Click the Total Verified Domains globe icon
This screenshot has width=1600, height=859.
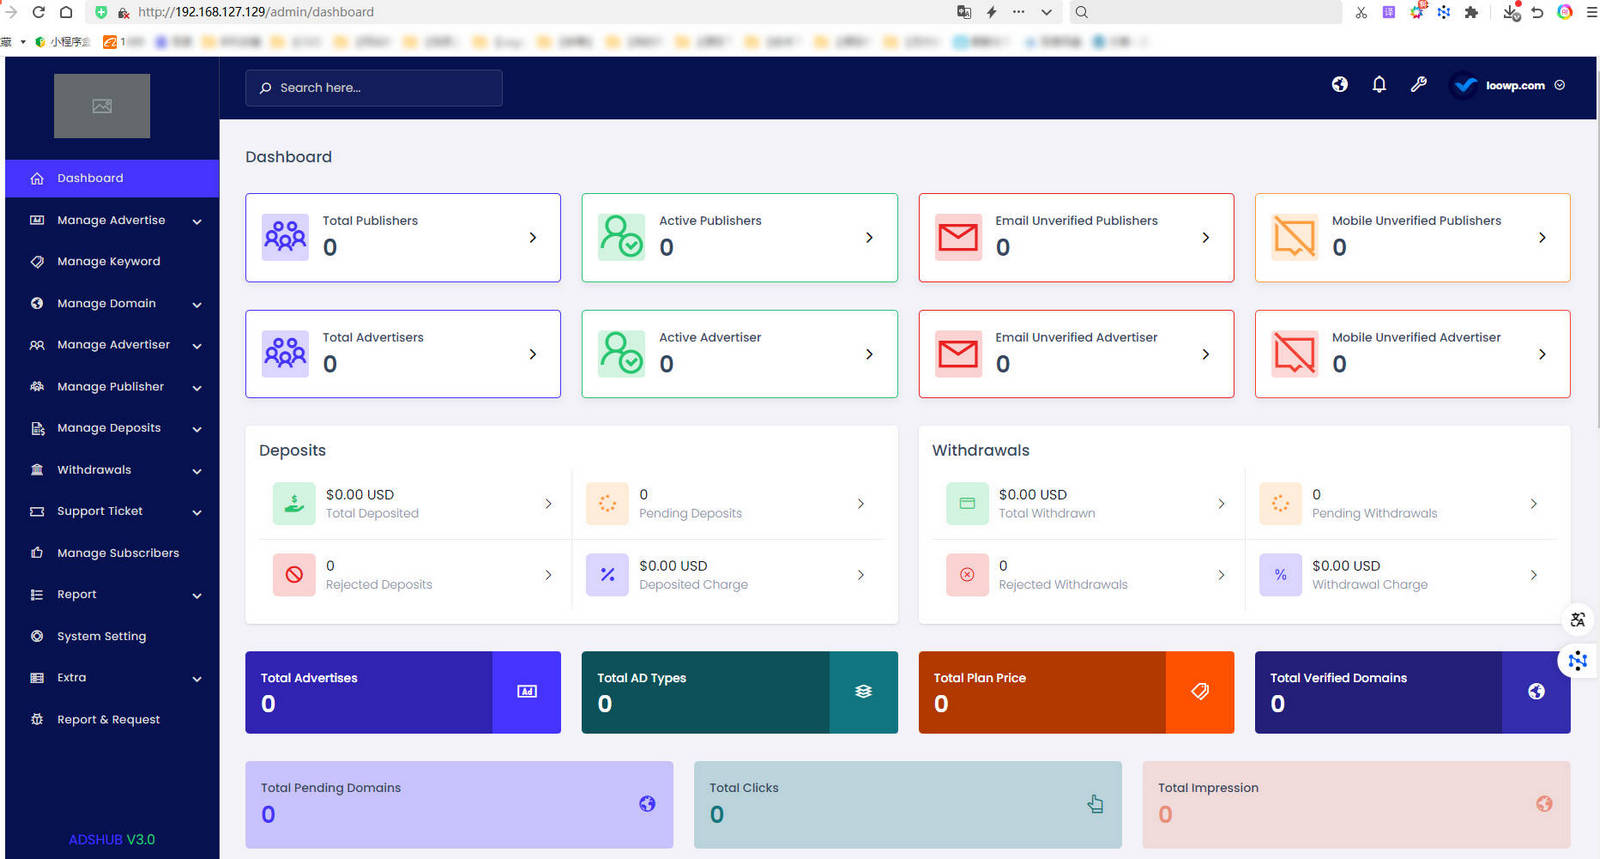[1536, 692]
